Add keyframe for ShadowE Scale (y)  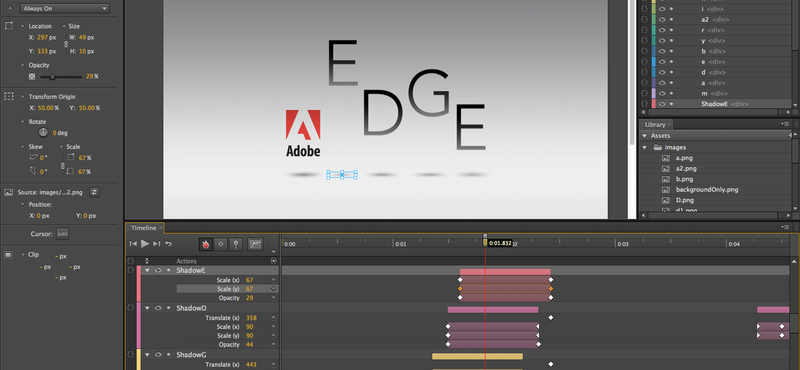(273, 289)
